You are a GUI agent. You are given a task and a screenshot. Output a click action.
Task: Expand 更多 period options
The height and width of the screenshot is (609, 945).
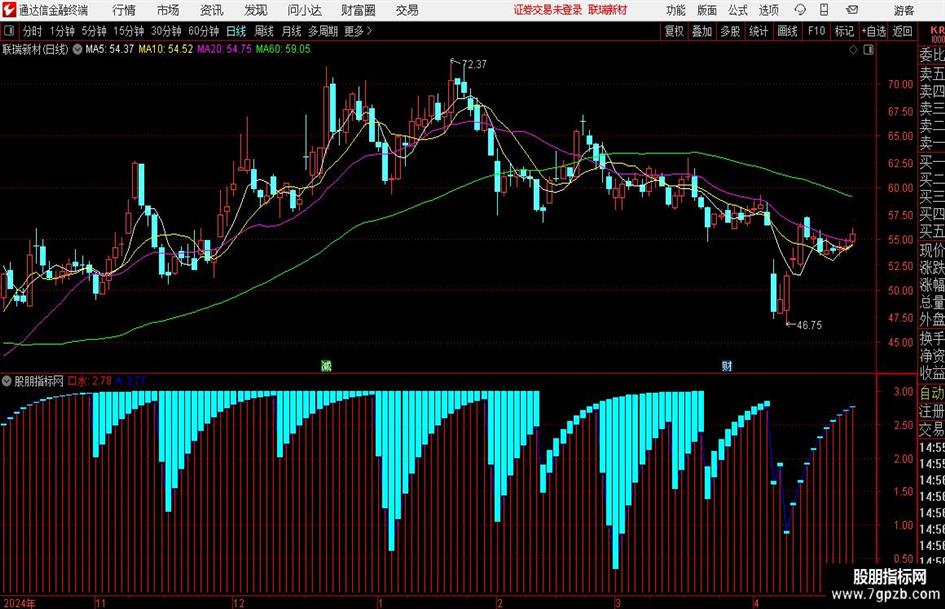pos(358,31)
